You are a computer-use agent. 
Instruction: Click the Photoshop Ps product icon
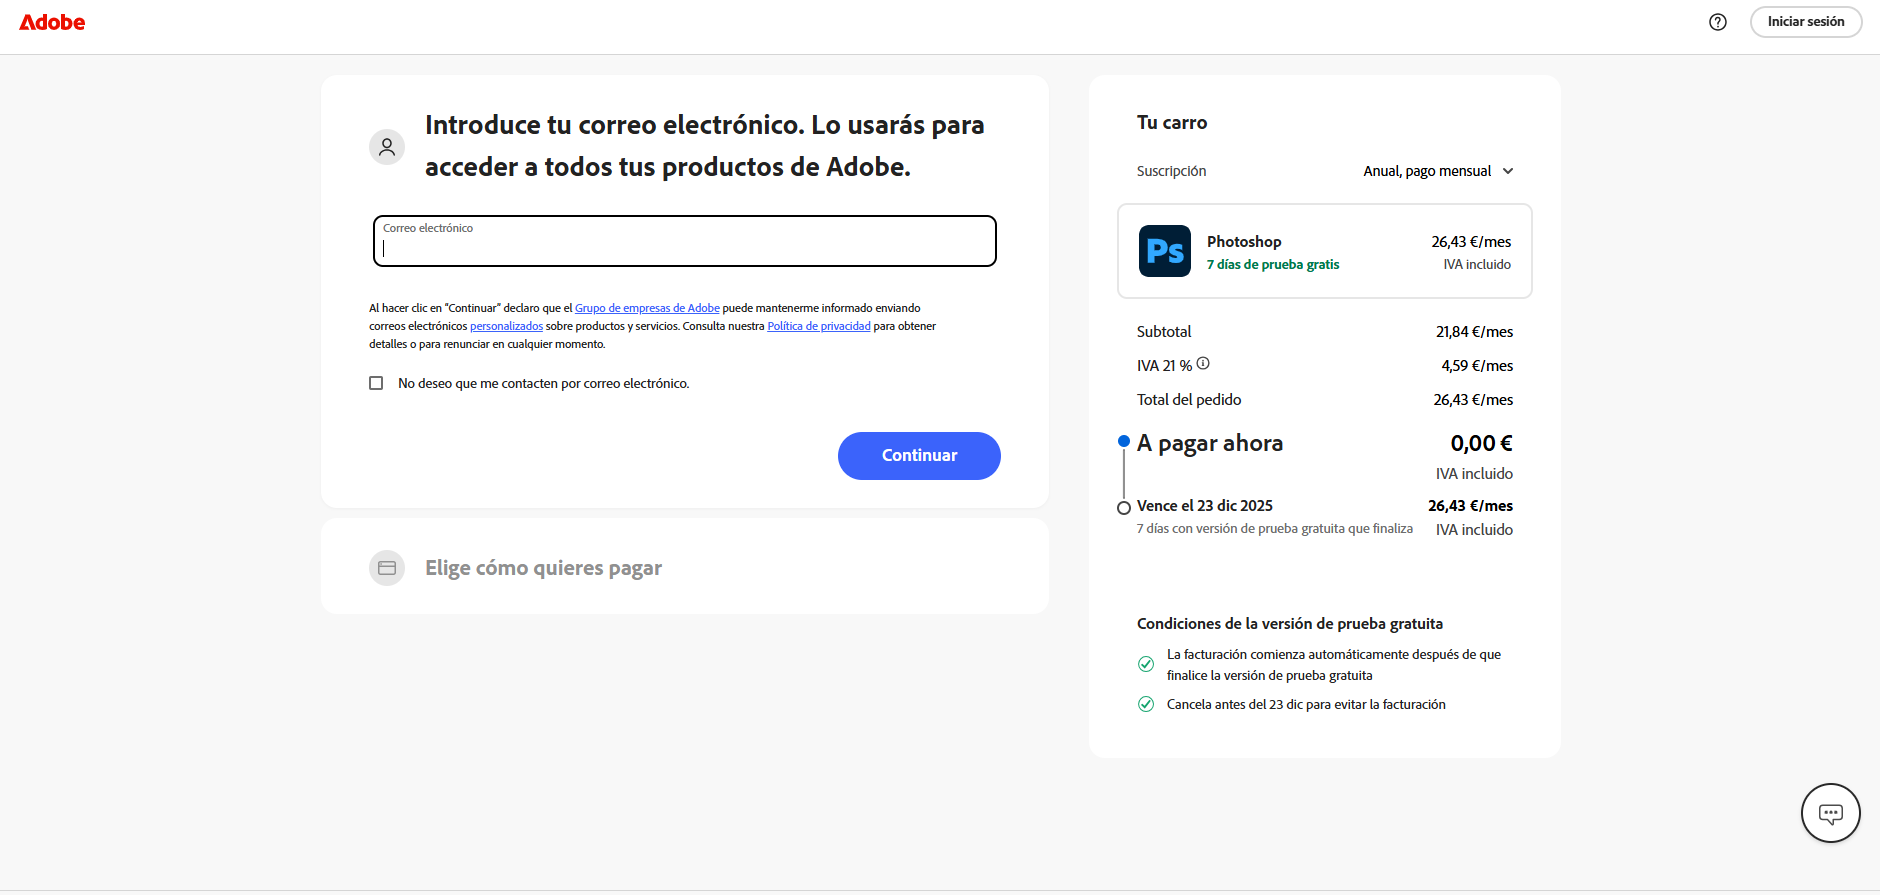point(1164,251)
